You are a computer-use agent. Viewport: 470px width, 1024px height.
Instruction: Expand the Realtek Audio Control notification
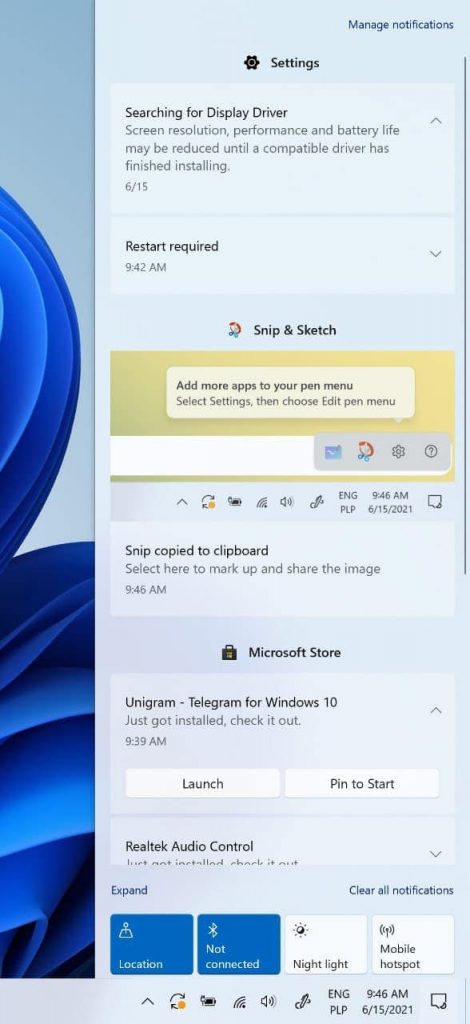click(436, 854)
